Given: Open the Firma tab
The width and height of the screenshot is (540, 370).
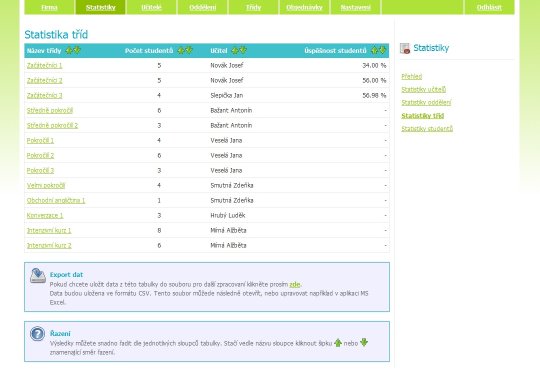Looking at the screenshot, I should tap(49, 7).
